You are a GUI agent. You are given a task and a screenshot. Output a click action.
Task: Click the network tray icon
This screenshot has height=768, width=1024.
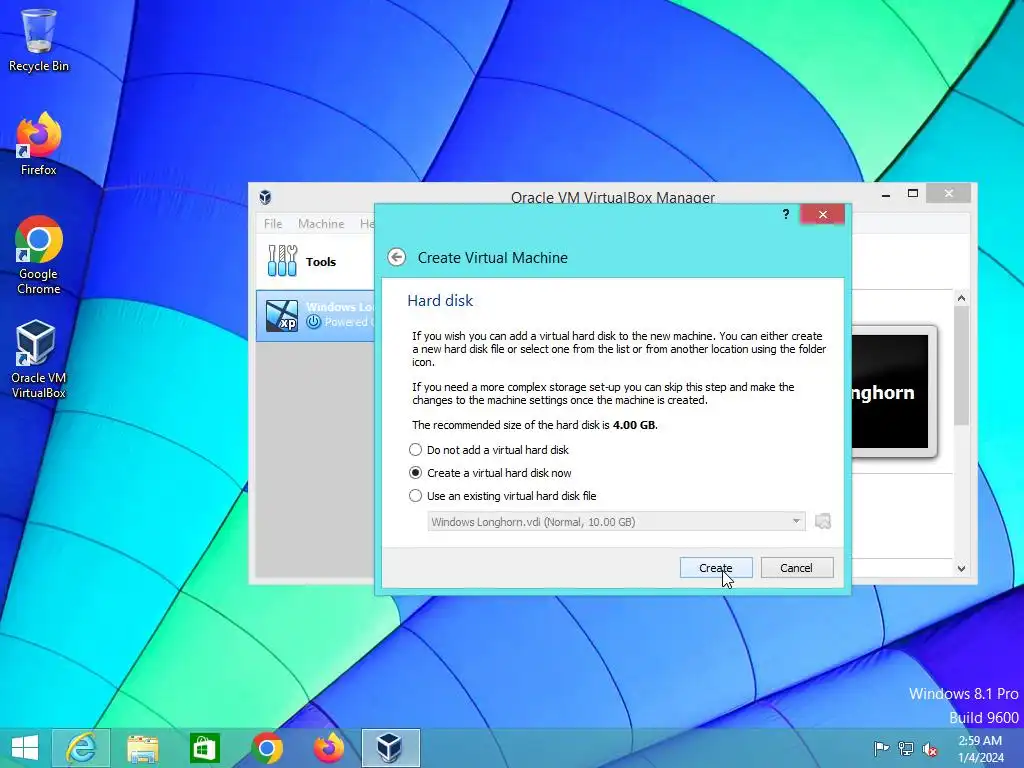(906, 748)
